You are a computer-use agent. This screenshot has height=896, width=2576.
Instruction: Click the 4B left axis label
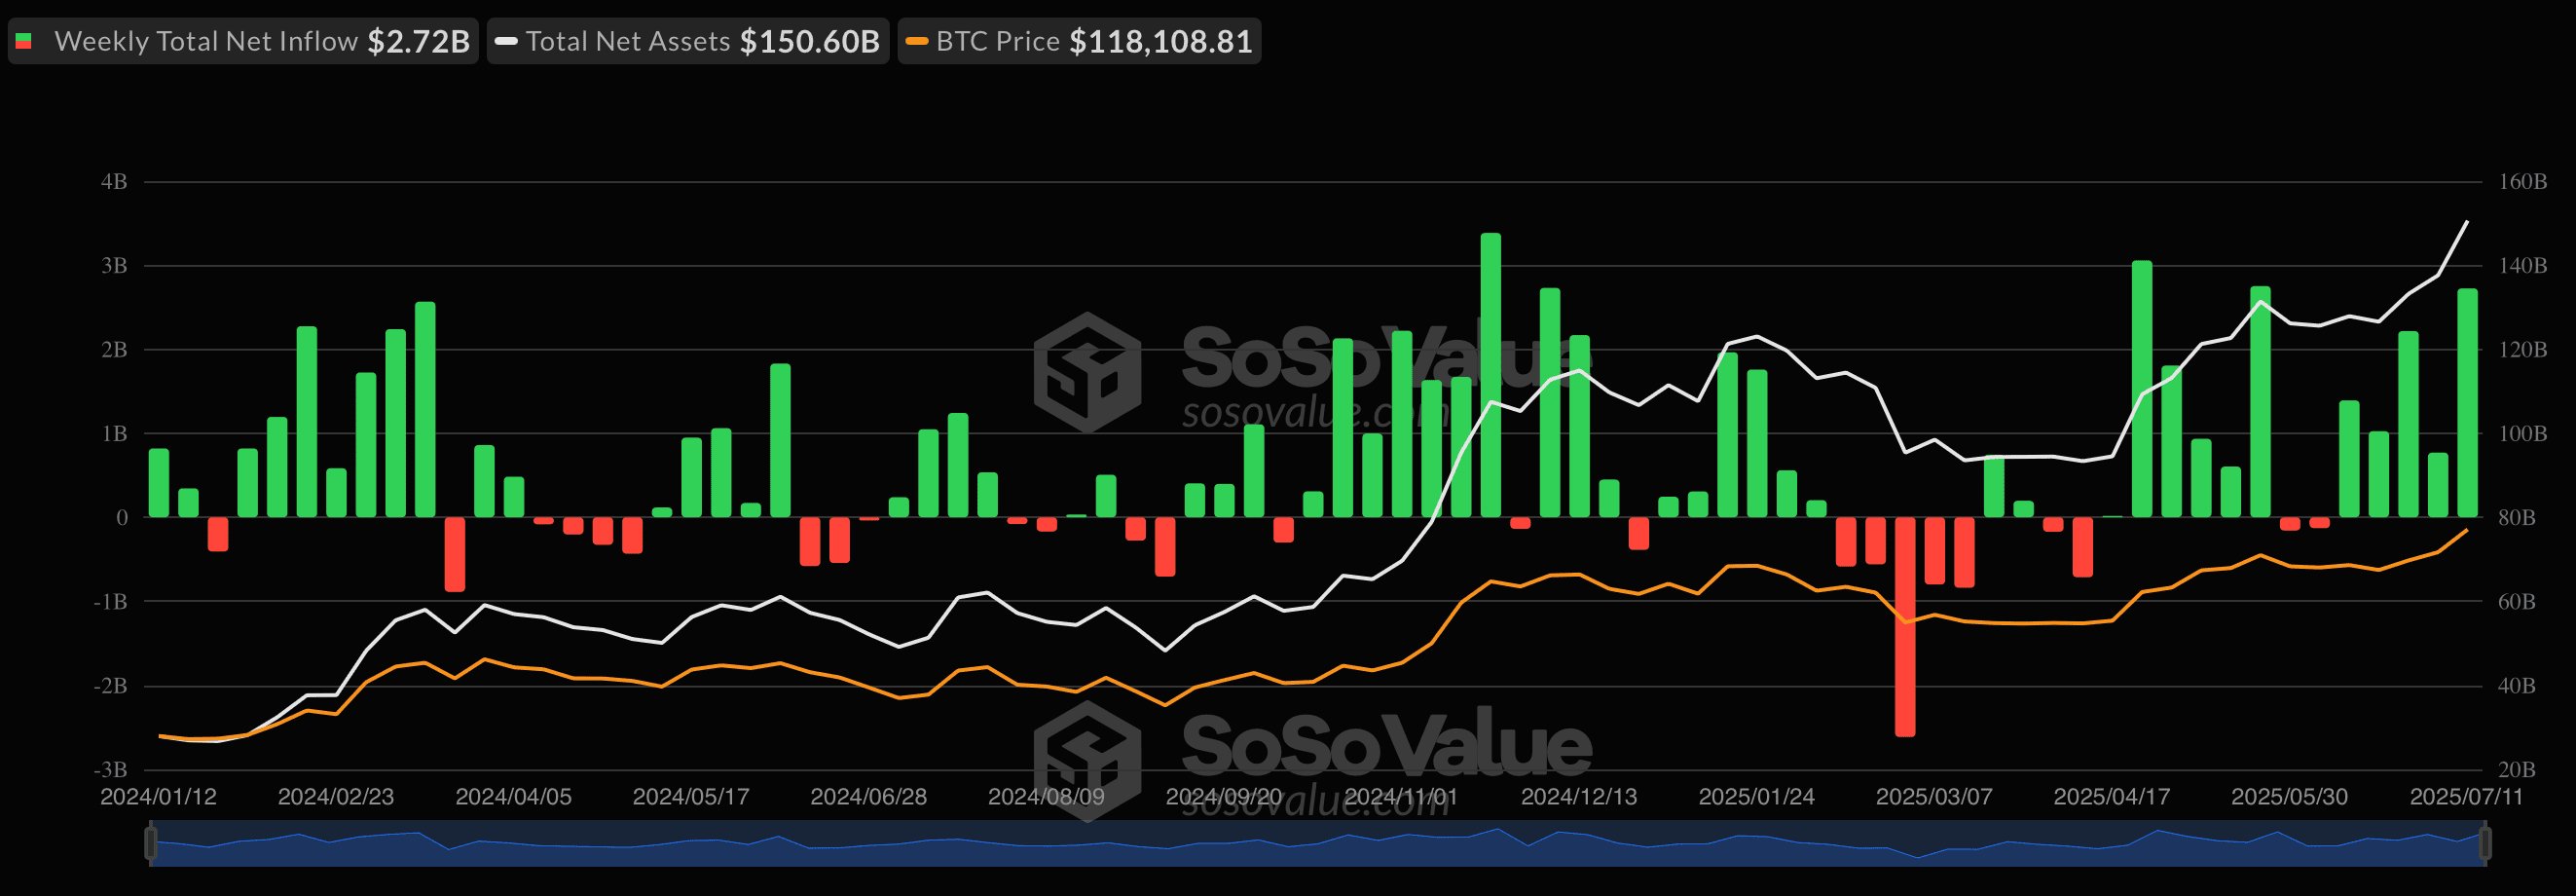(114, 182)
